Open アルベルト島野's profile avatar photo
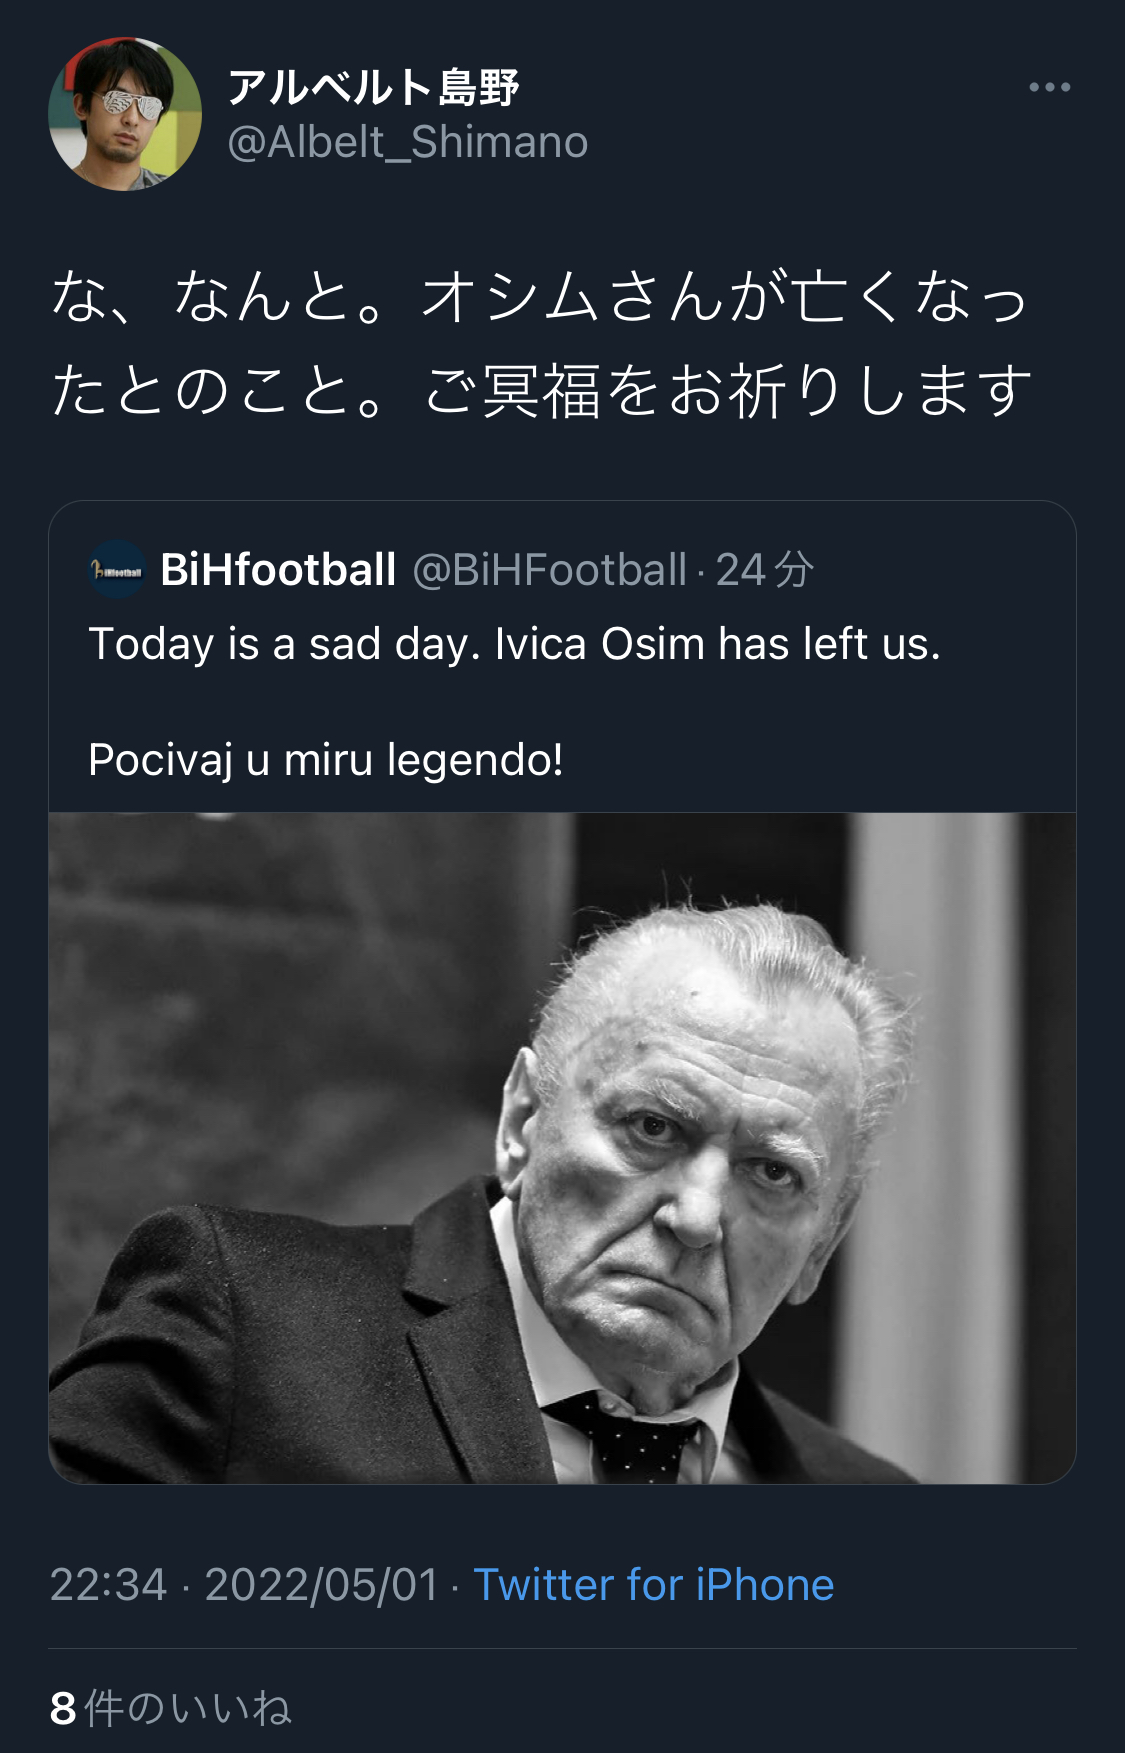 [125, 114]
